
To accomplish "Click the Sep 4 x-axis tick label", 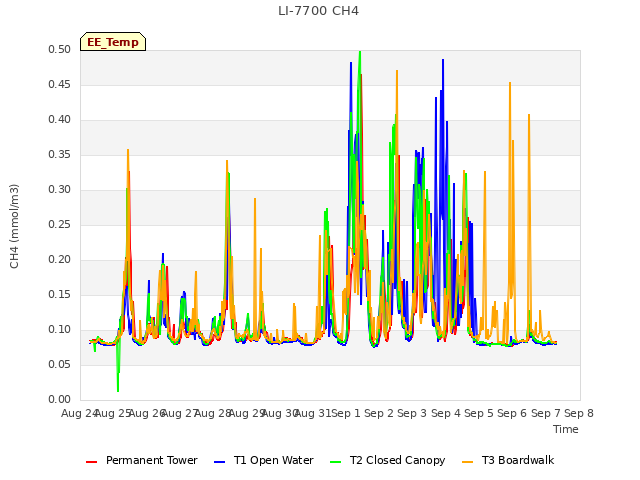I will [x=446, y=413].
